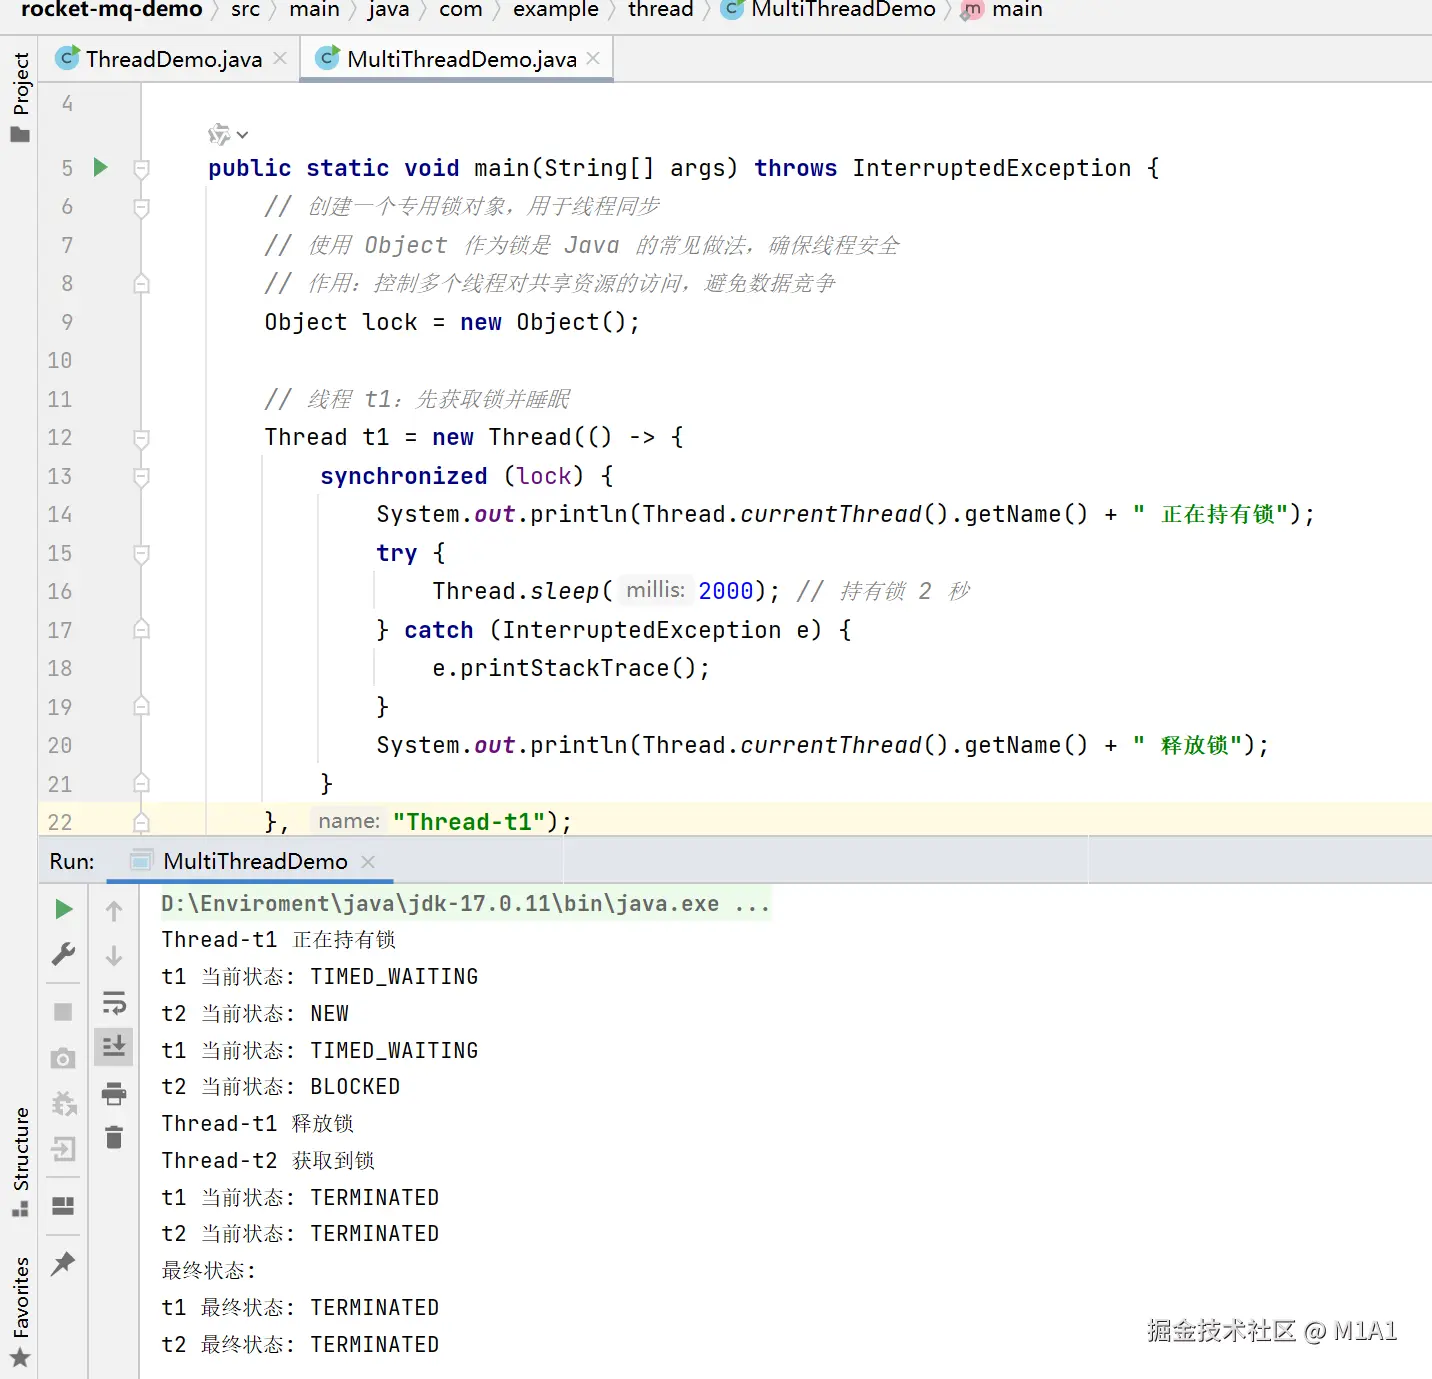Click fold marker at line 17
Viewport: 1432px width, 1379px height.
pyautogui.click(x=142, y=629)
